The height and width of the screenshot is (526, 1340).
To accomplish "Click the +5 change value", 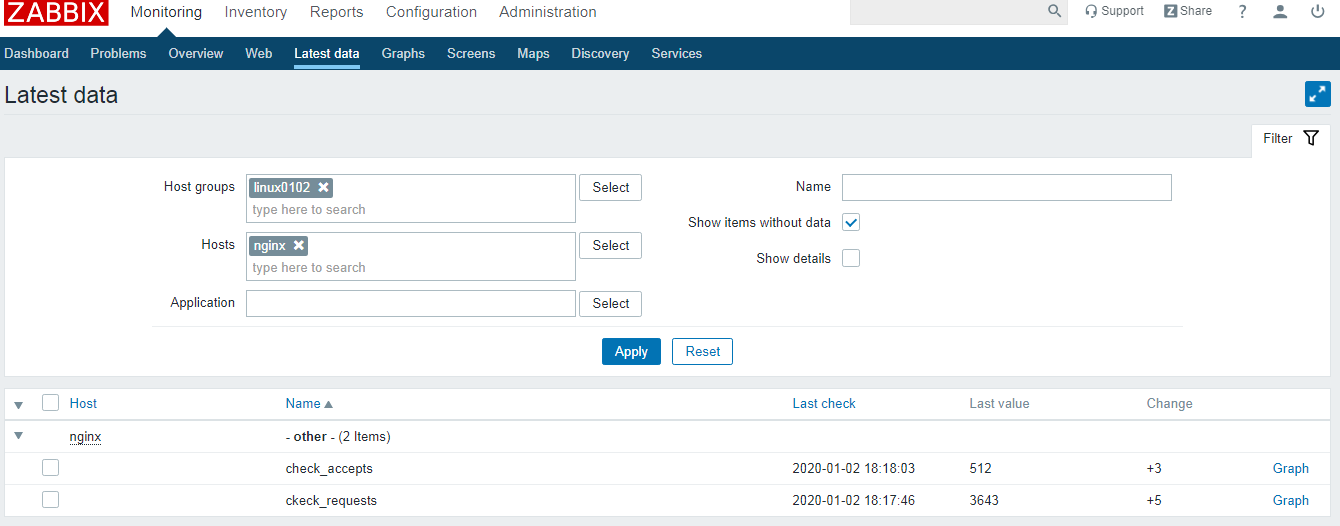I will pos(1154,500).
